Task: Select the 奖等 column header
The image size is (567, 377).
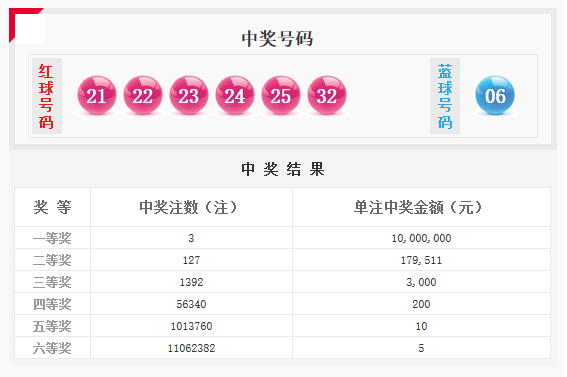Action: 52,207
